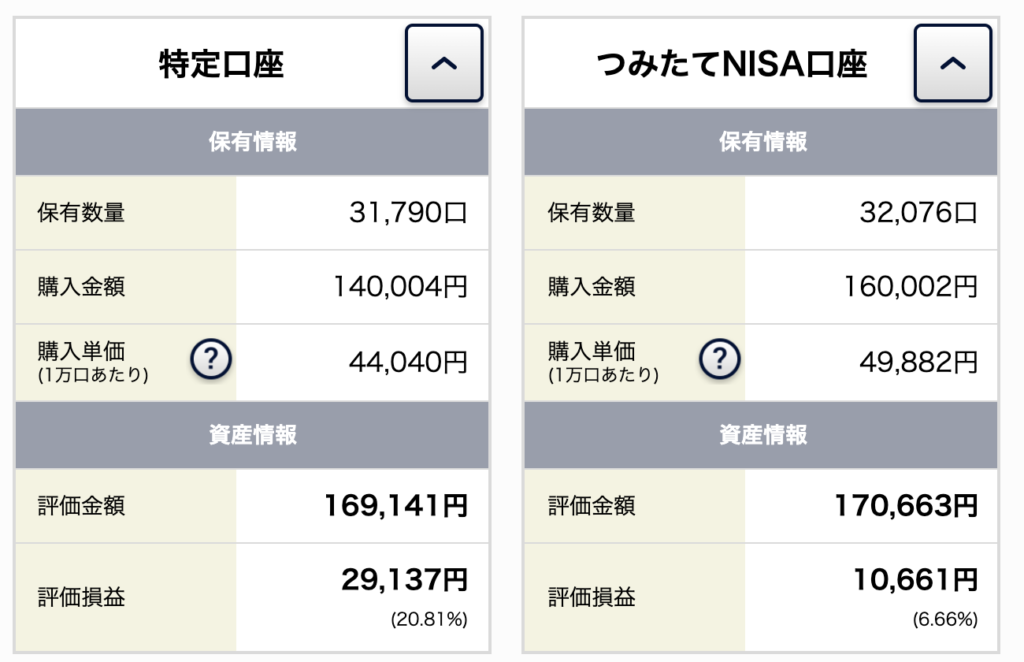Select the 29,137円 profit figure
The width and height of the screenshot is (1024, 662).
coord(405,580)
